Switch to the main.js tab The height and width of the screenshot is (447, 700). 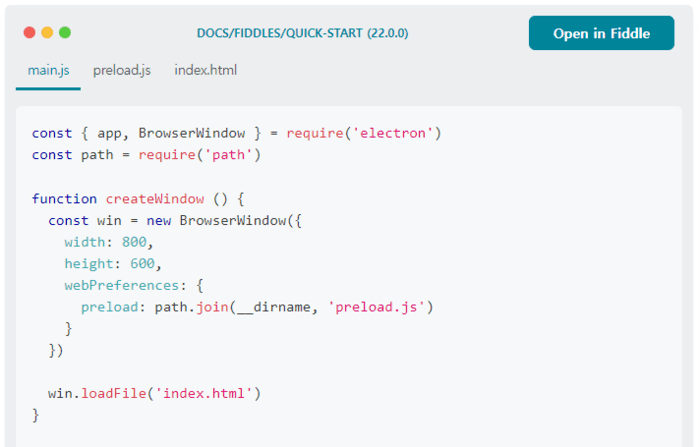(x=48, y=71)
